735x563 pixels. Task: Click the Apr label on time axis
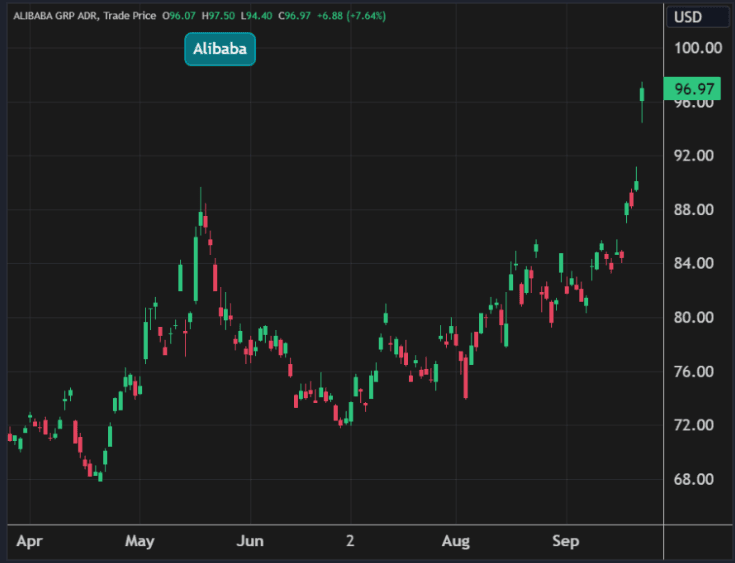pyautogui.click(x=30, y=541)
